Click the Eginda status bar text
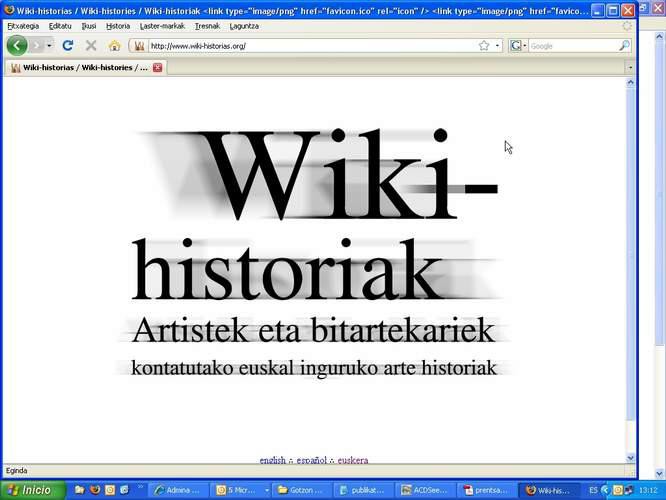 17,471
